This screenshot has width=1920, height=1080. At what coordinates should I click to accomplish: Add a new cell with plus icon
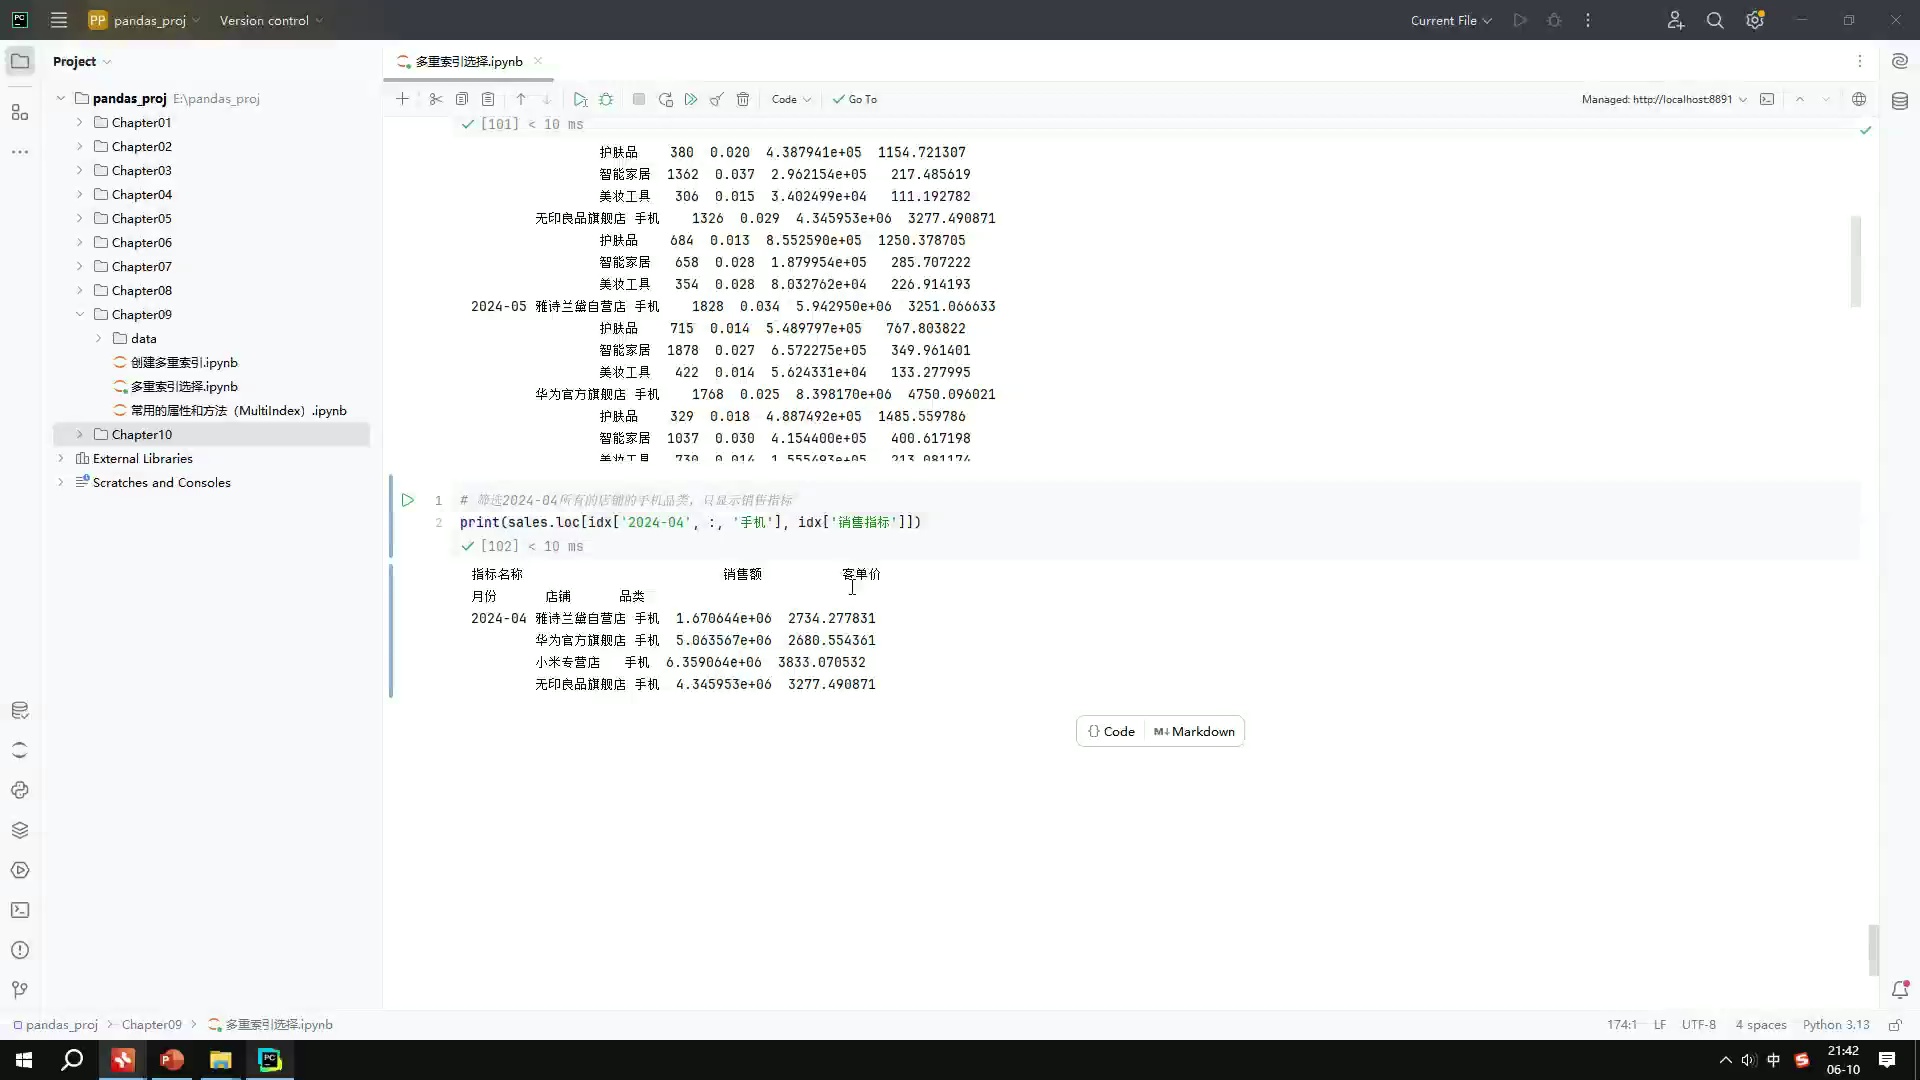pyautogui.click(x=402, y=99)
